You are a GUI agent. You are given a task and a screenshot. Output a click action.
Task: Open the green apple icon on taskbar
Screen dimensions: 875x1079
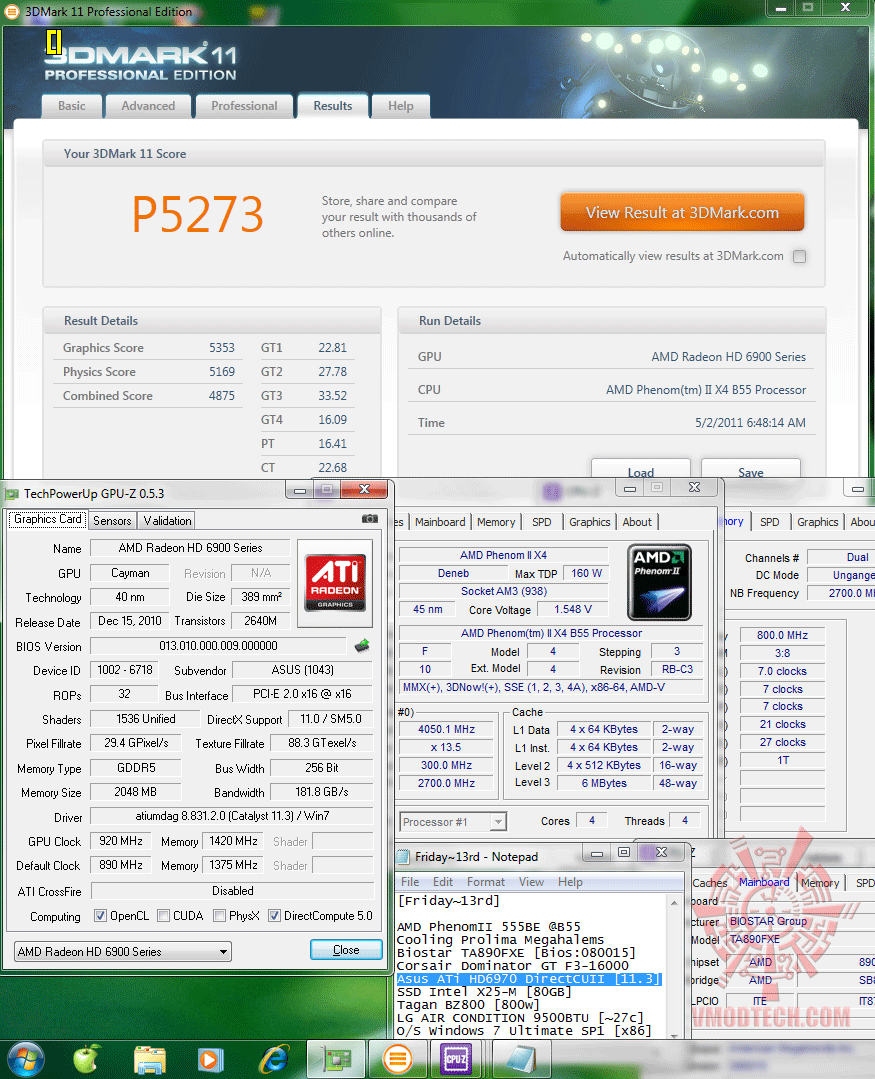[x=87, y=1058]
